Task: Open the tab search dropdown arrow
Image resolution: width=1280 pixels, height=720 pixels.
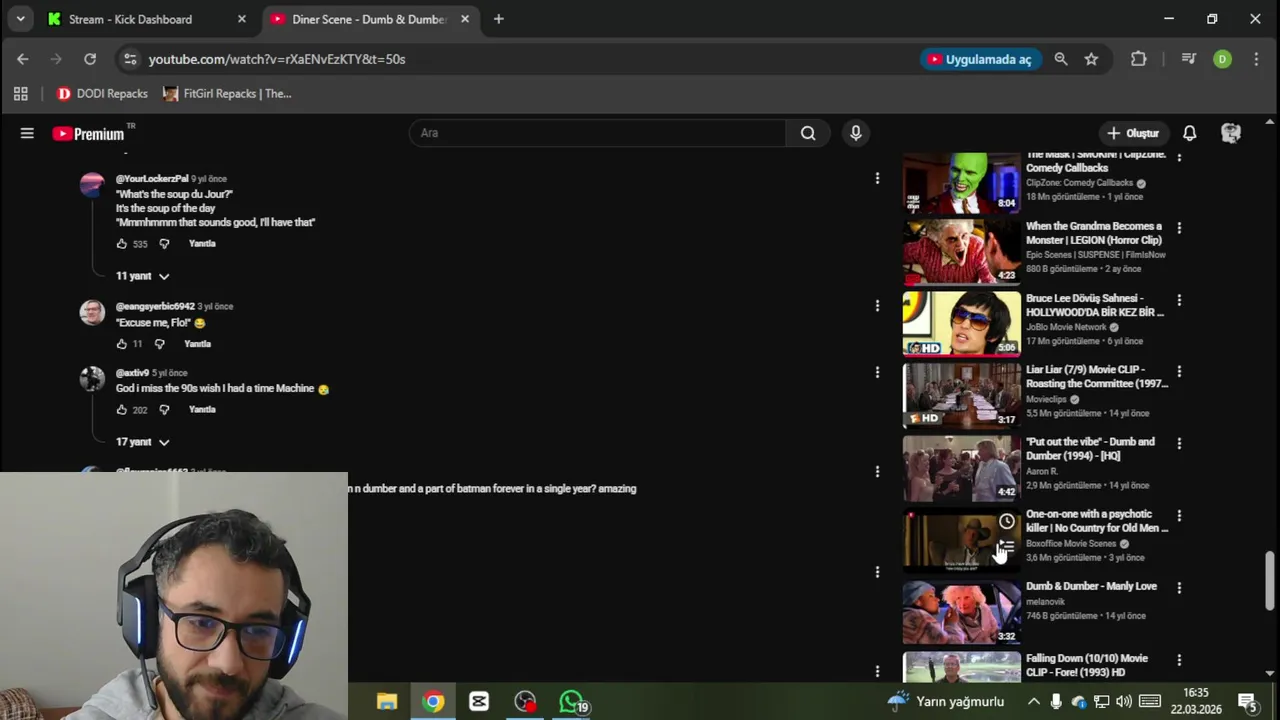Action: (20, 19)
